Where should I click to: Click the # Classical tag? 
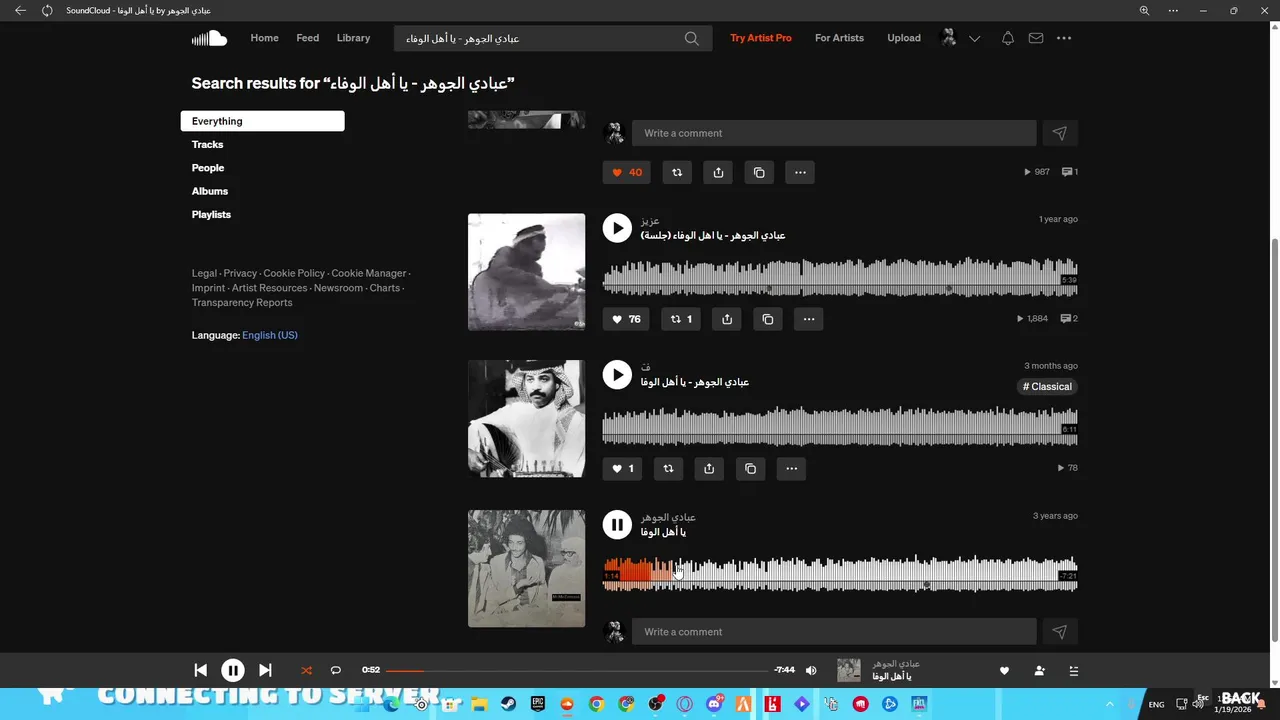1047,387
